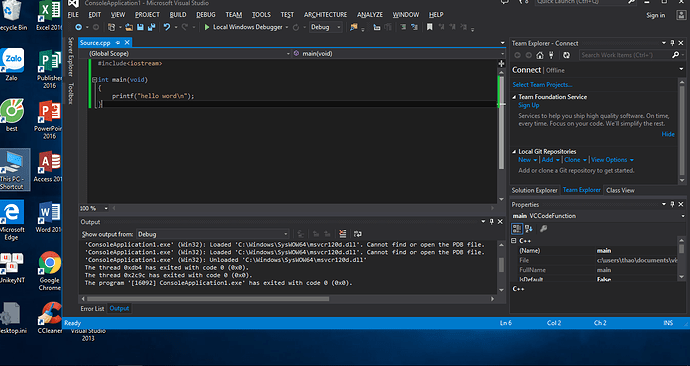
Task: Open the Microsoft Edge desktop icon
Action: point(12,220)
